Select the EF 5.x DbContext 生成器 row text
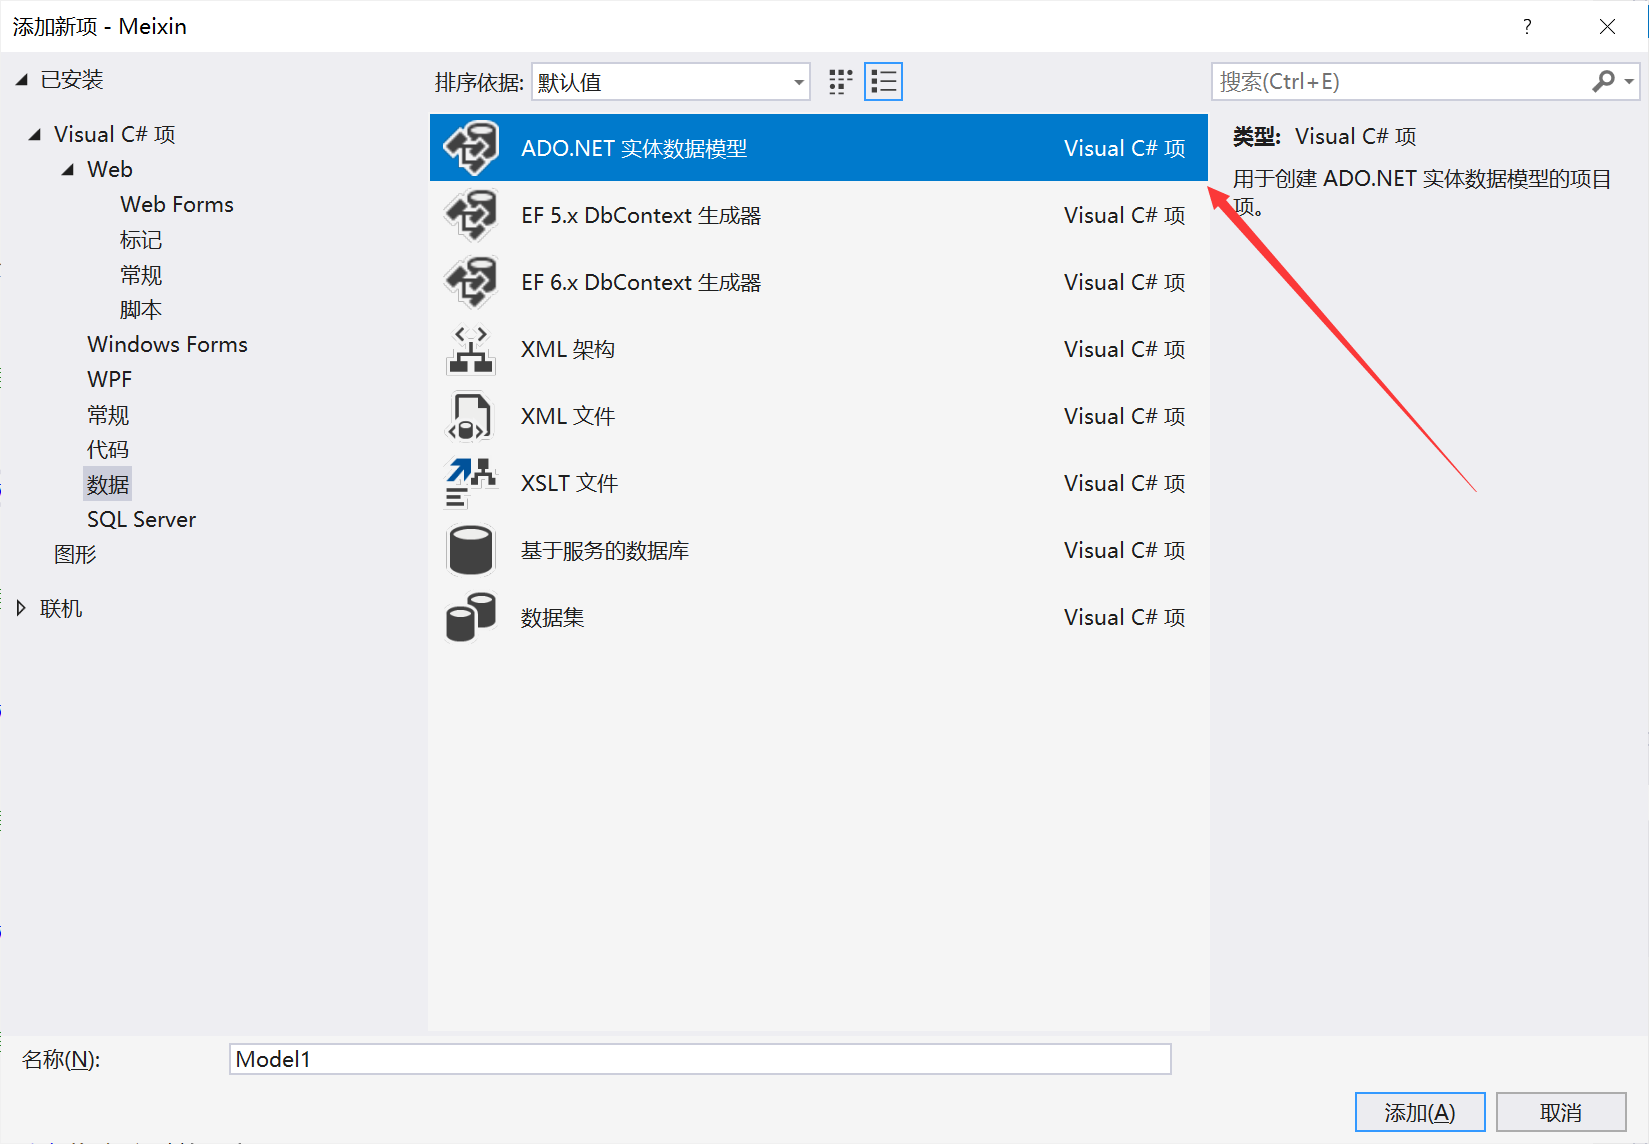 (641, 215)
